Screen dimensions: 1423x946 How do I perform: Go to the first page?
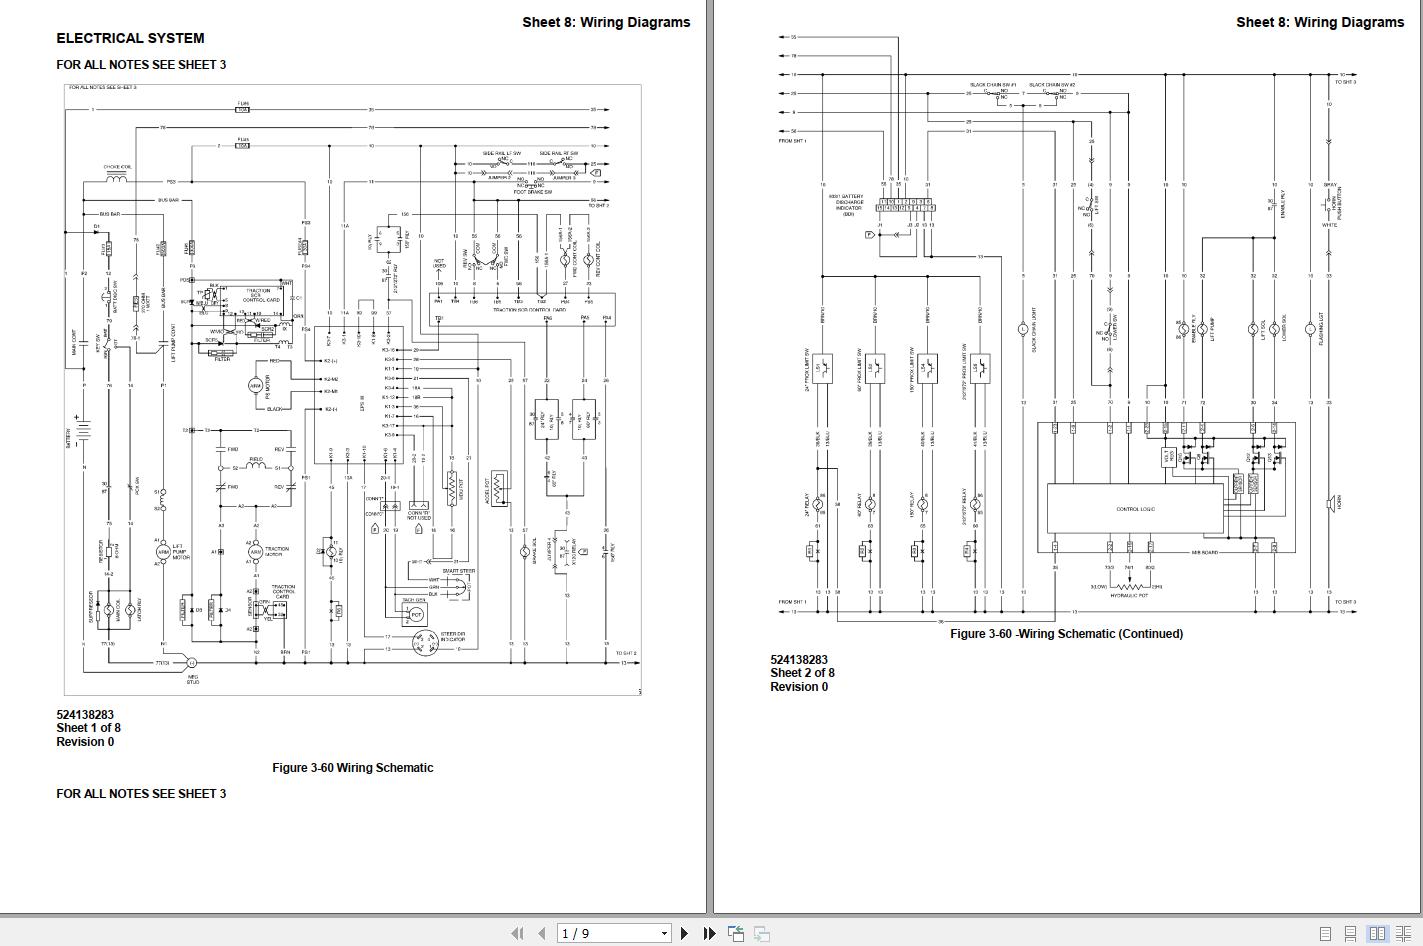click(516, 933)
